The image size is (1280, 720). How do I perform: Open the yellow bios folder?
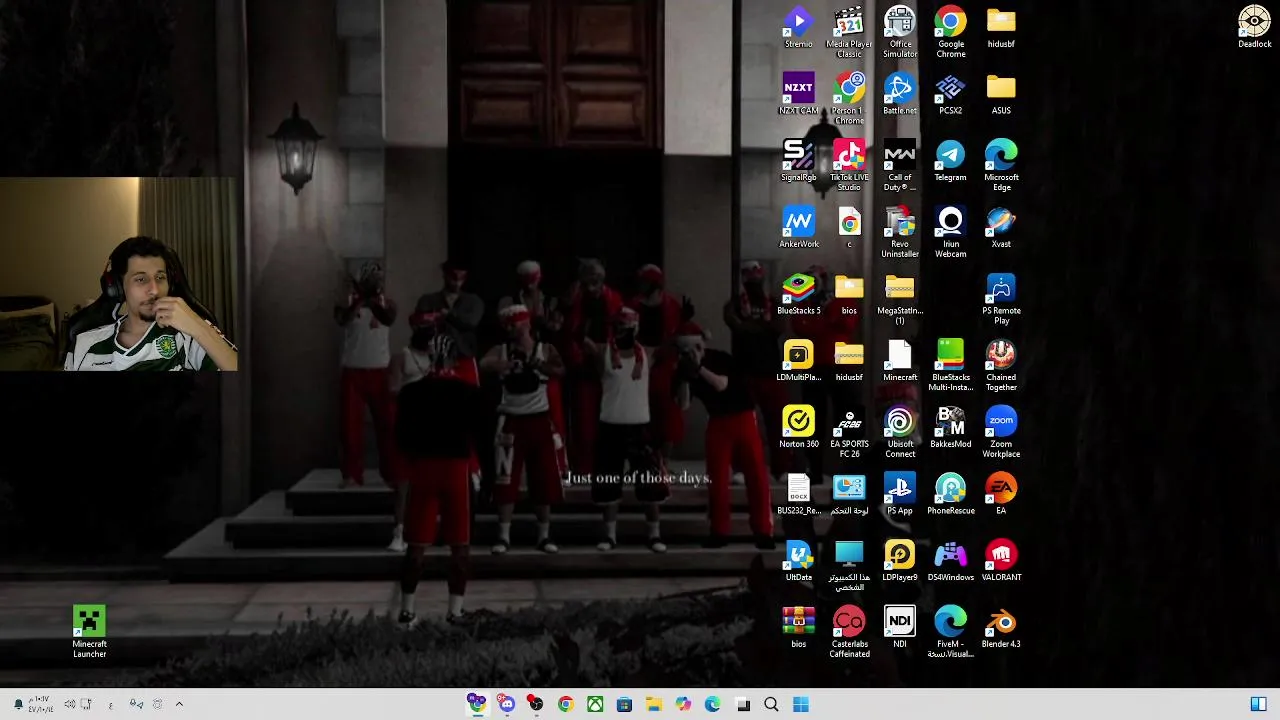[849, 294]
